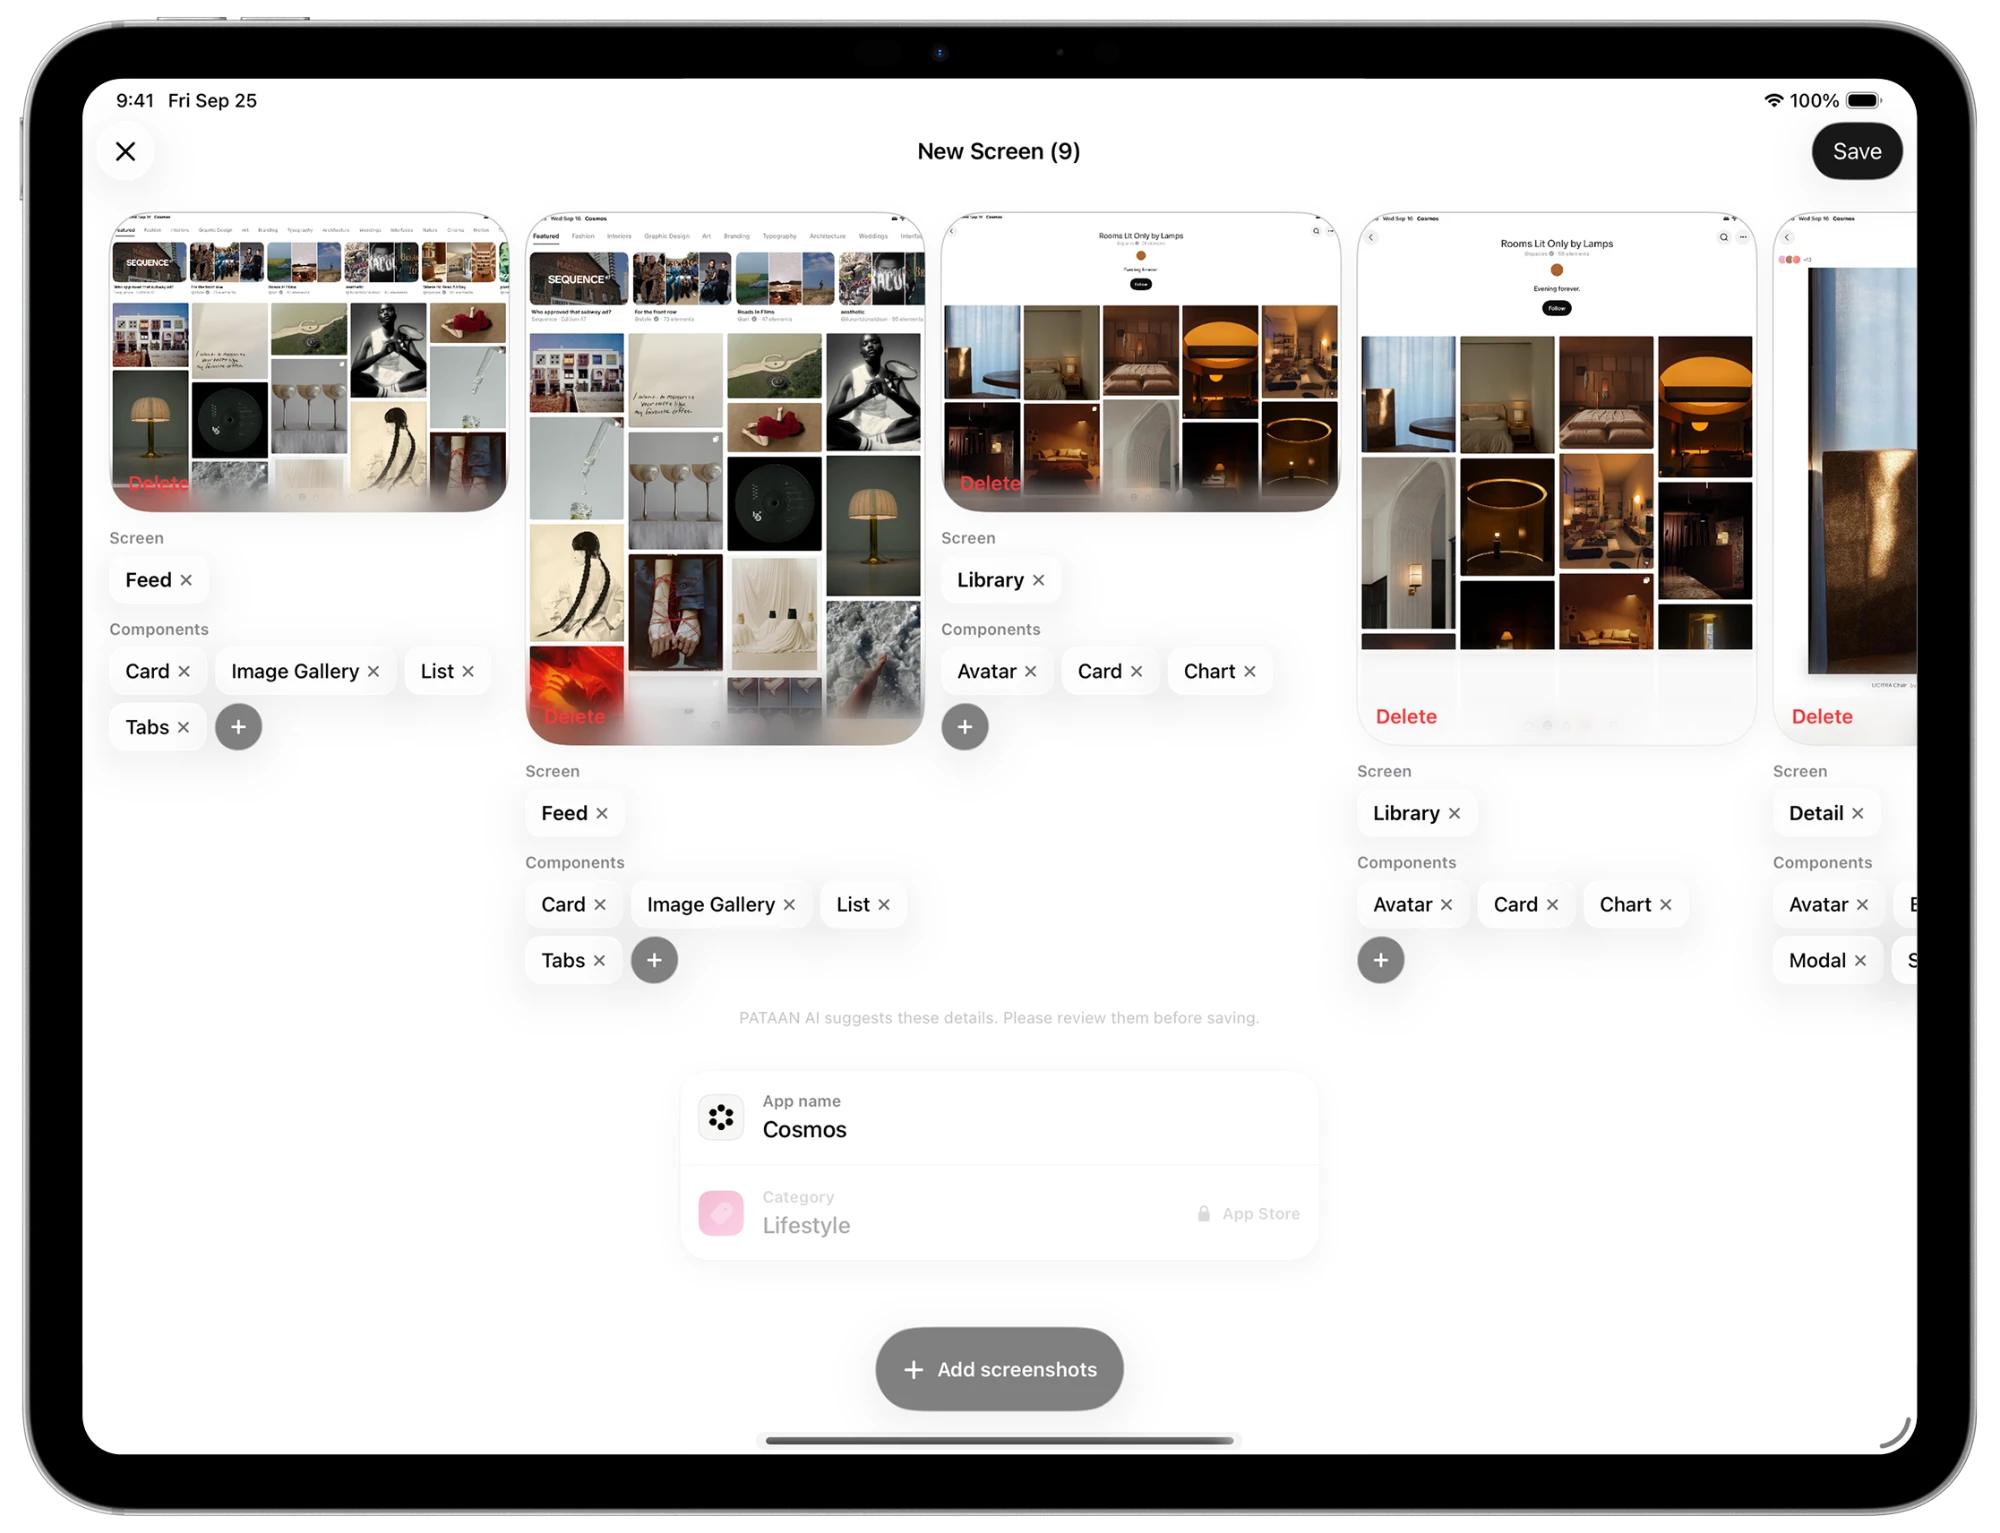Remove the Chart tag under the third screenshot
Screen dimensions: 2000x1533
pyautogui.click(x=1249, y=671)
